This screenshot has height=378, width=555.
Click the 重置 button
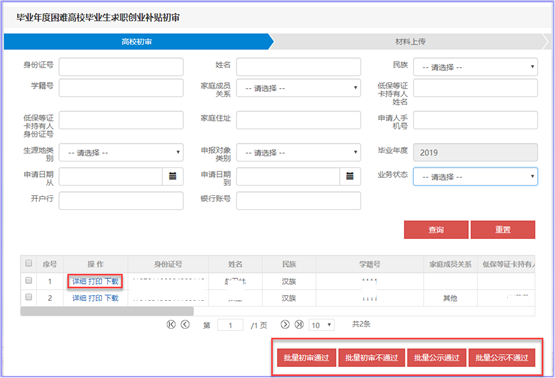(503, 230)
